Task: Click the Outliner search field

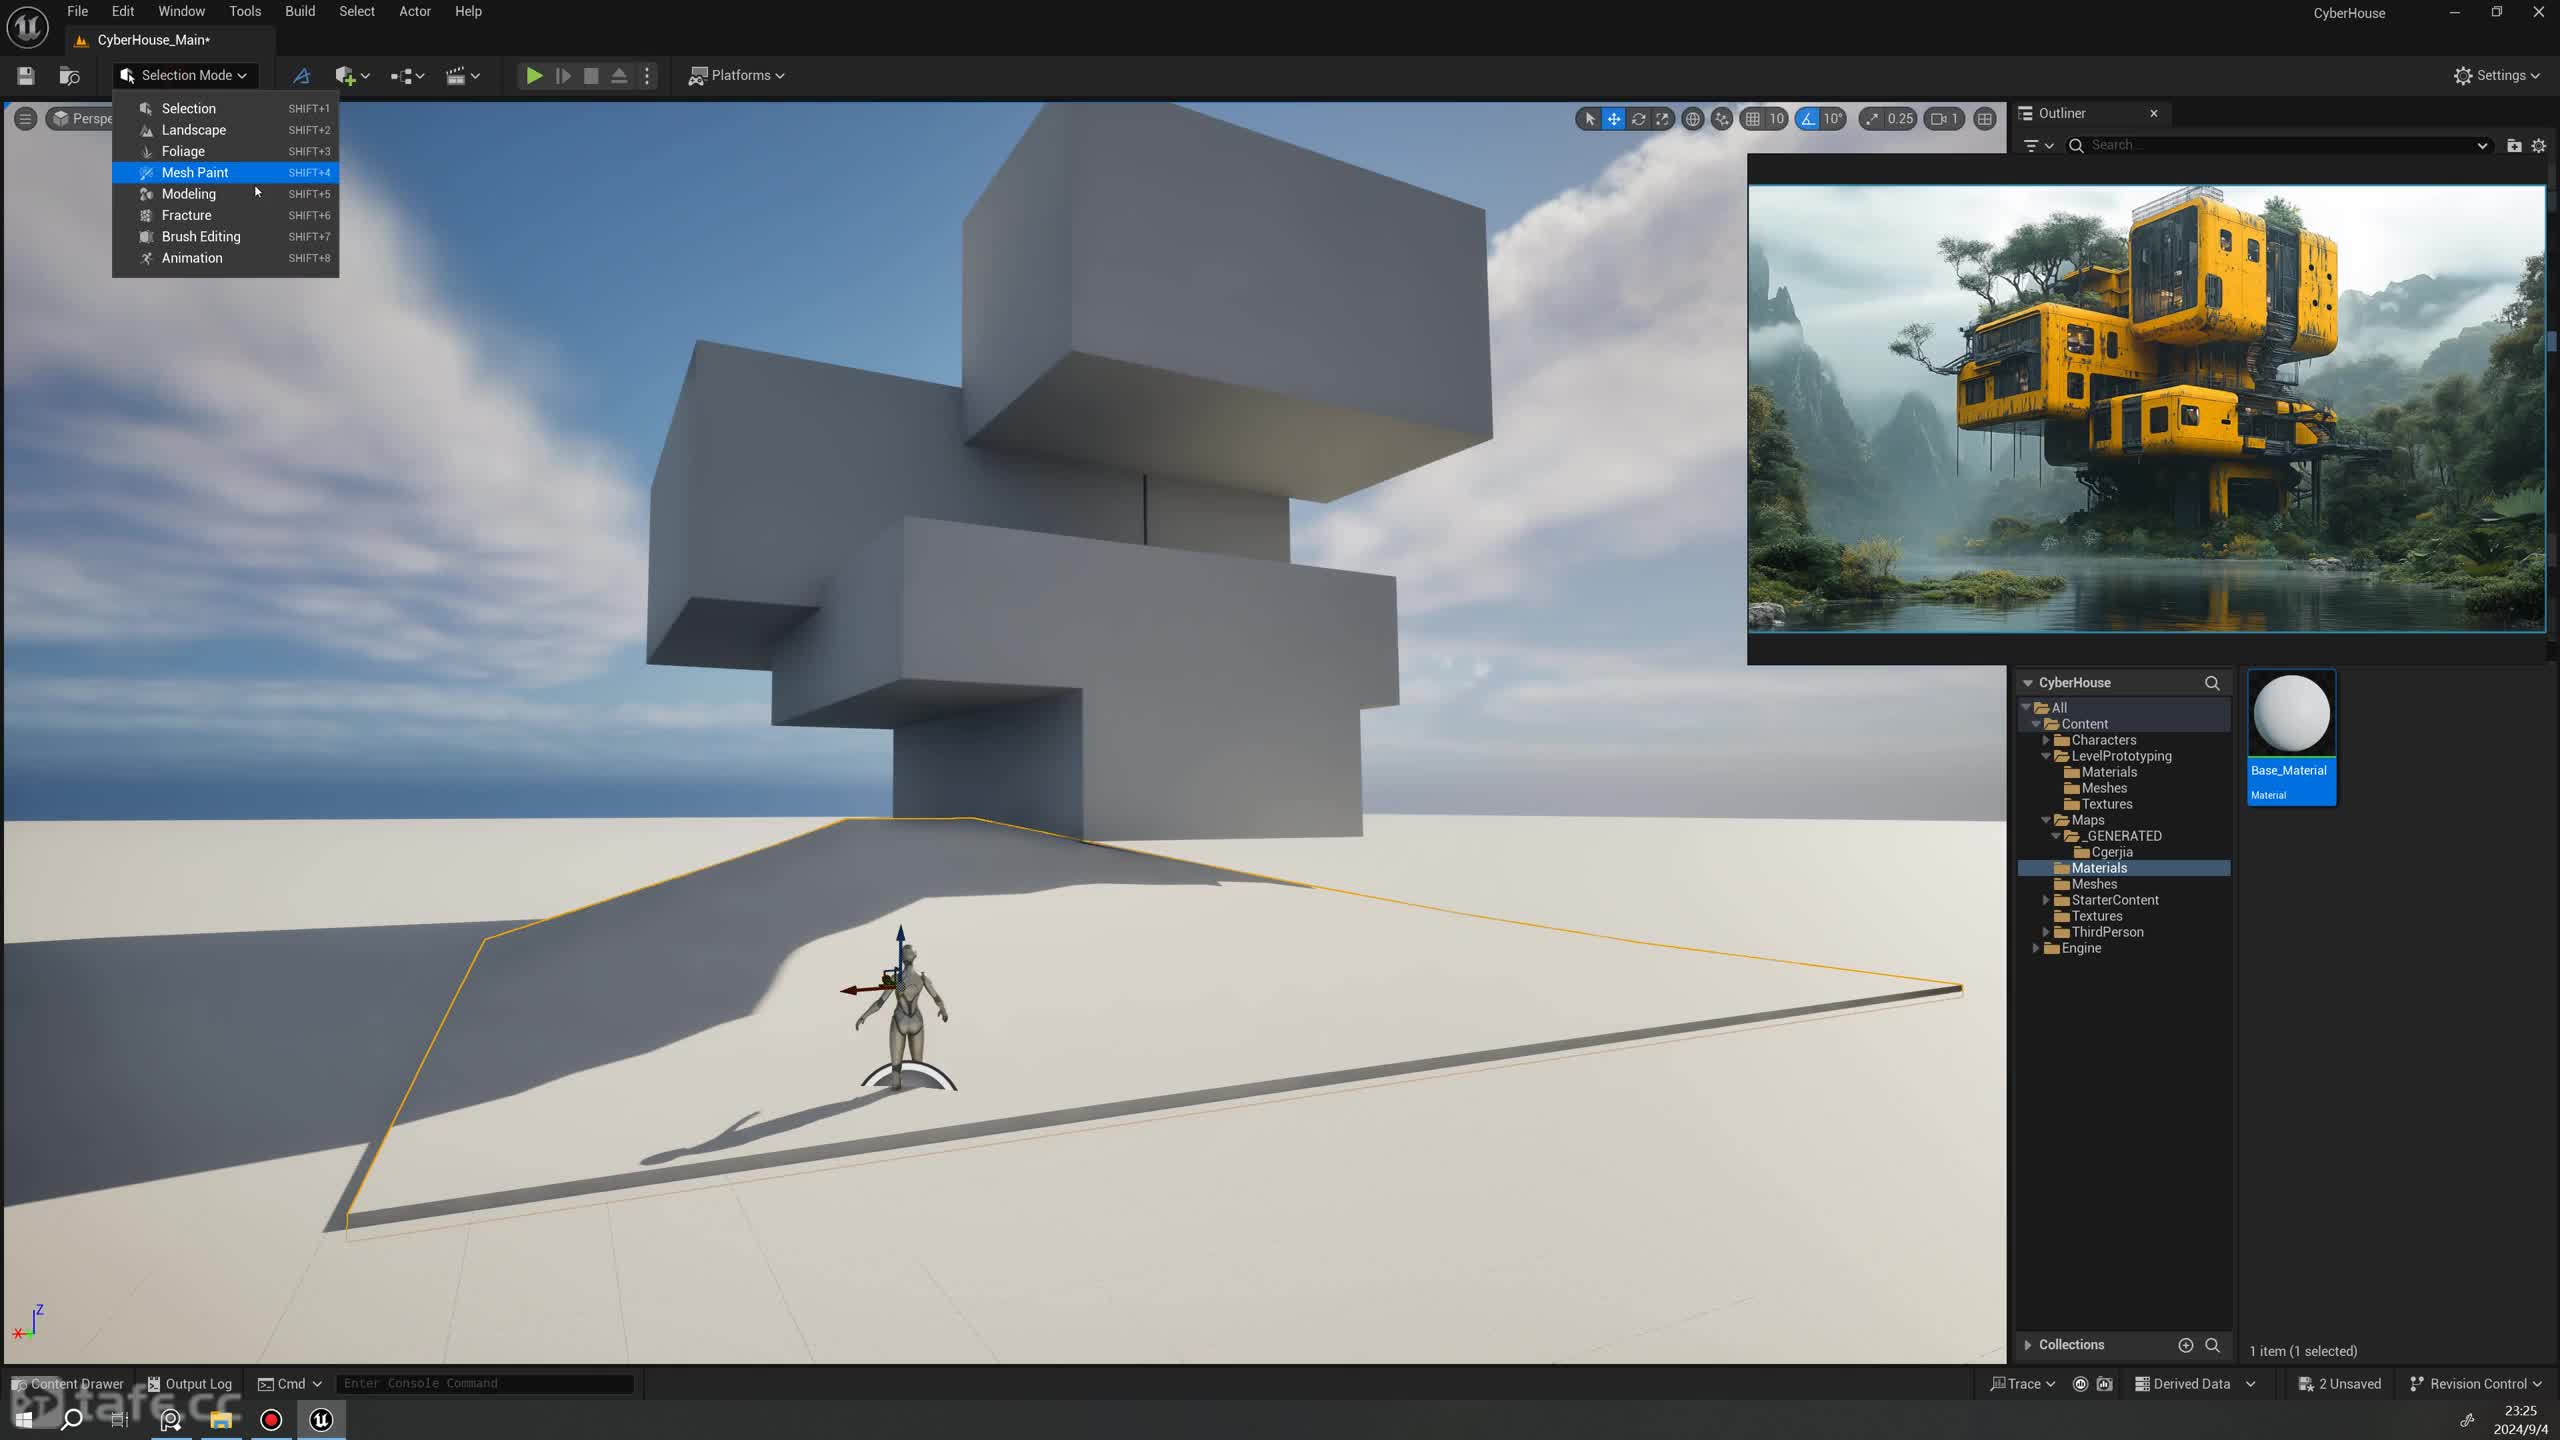Action: point(2277,146)
